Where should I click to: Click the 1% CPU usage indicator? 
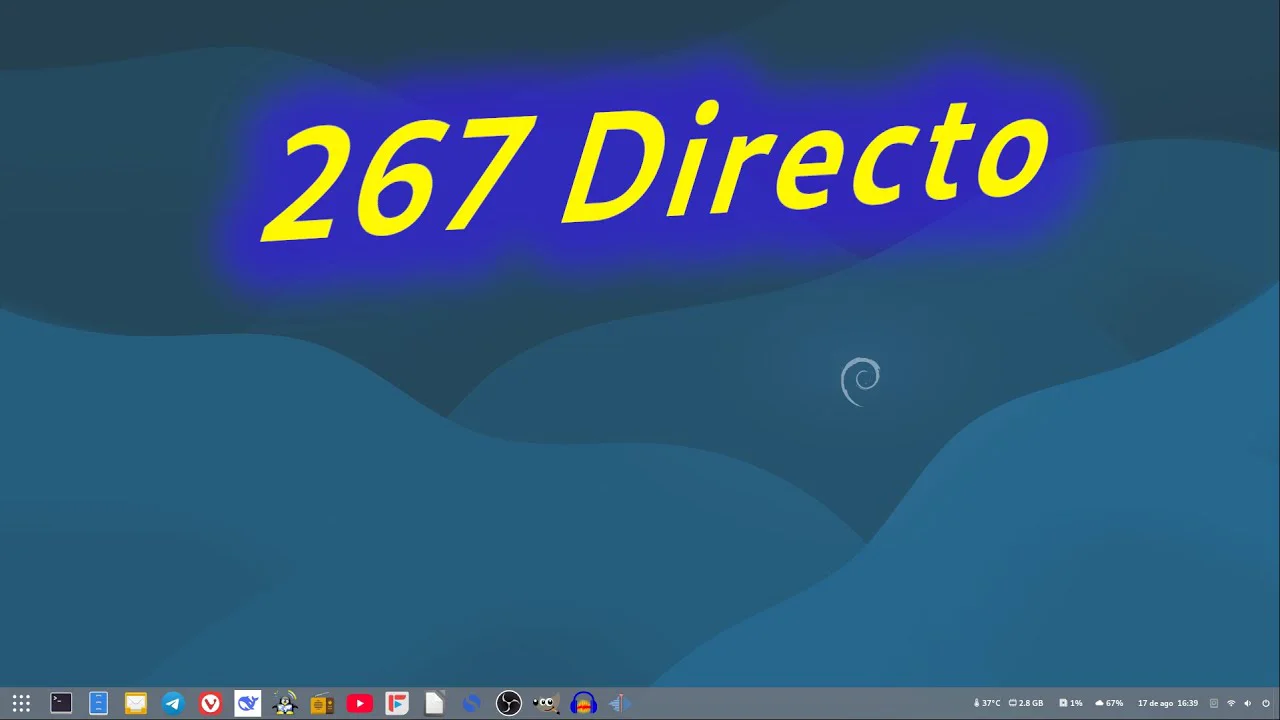click(1071, 703)
